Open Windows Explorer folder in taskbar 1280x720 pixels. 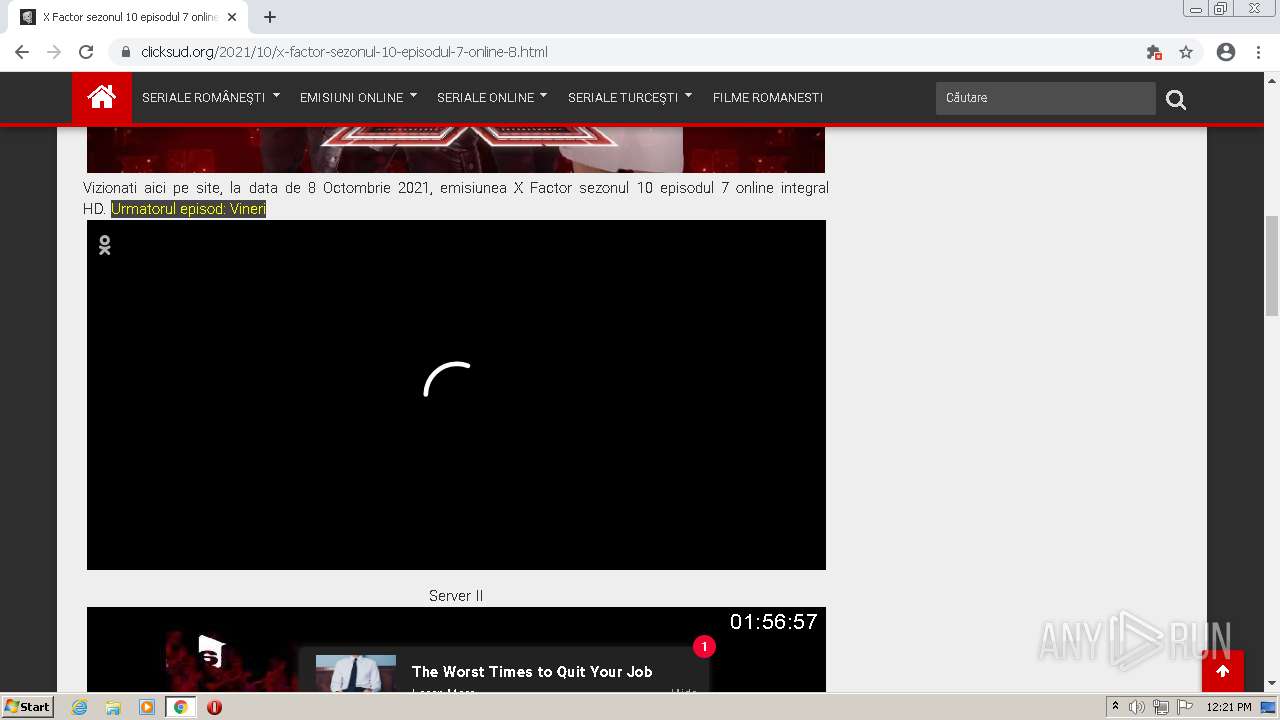pos(113,707)
